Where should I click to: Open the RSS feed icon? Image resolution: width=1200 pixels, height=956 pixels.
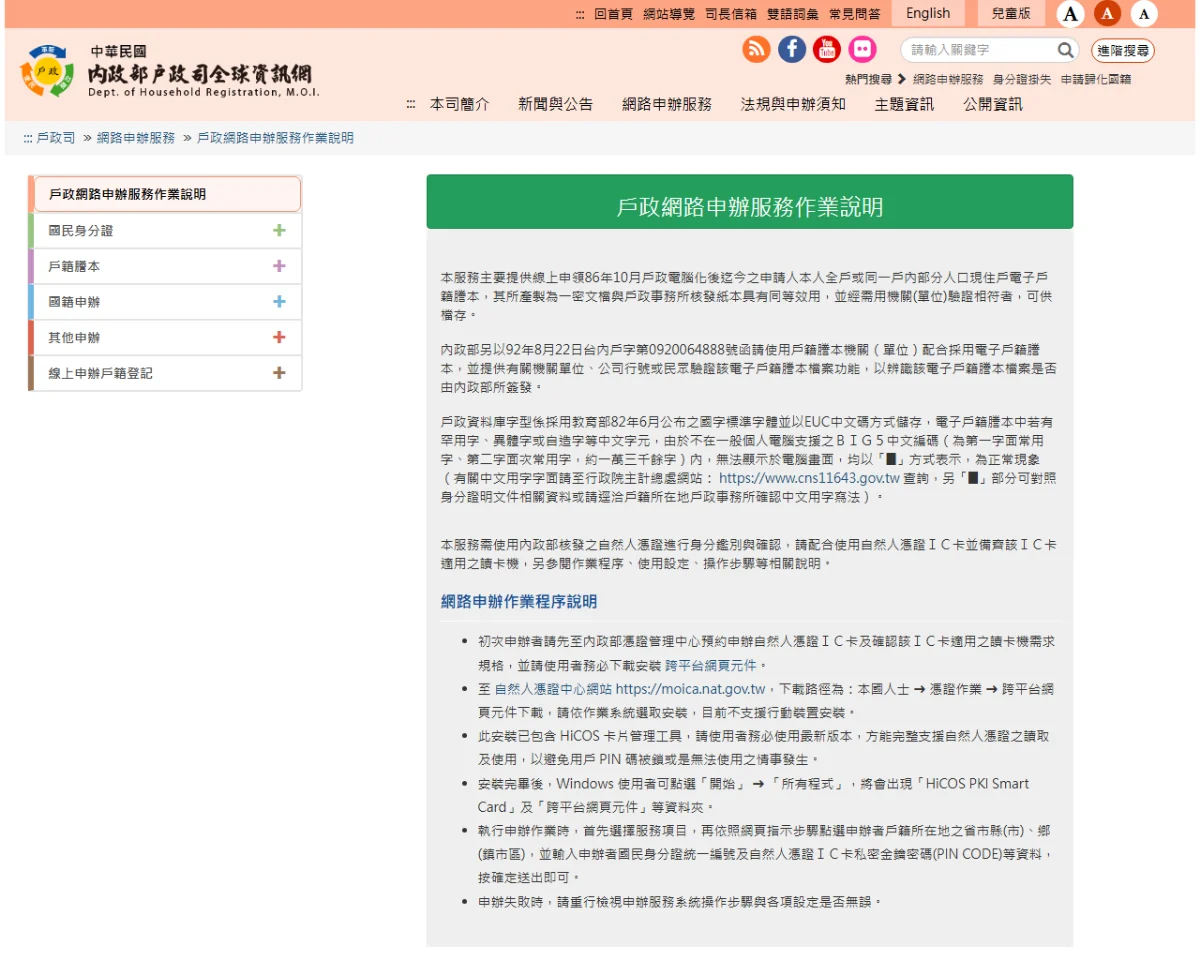[756, 49]
